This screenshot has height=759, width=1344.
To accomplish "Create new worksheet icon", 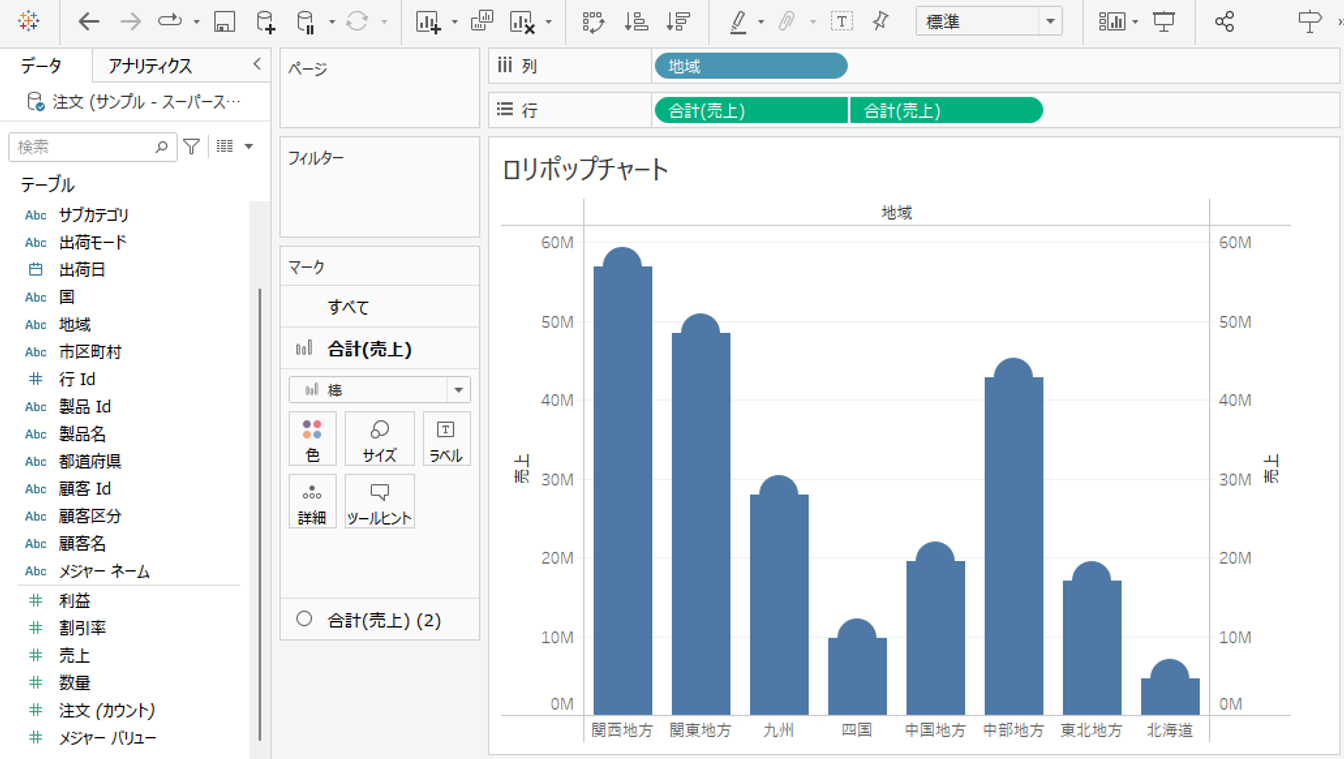I will pos(428,21).
